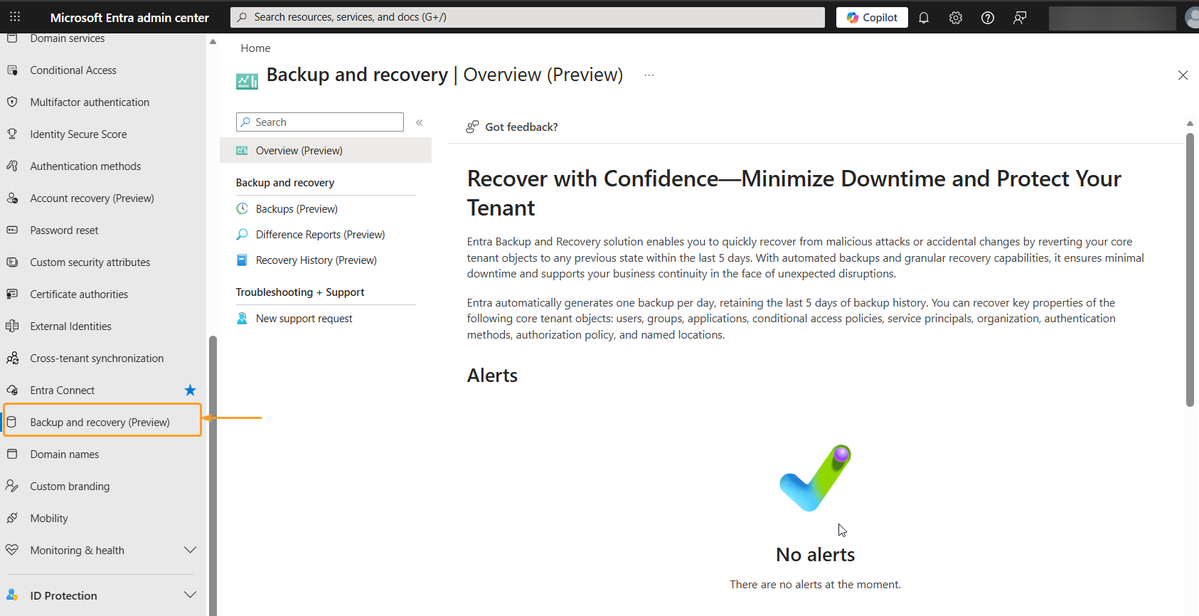Go to the Home breadcrumb link
Image resolution: width=1199 pixels, height=616 pixels.
[x=255, y=48]
